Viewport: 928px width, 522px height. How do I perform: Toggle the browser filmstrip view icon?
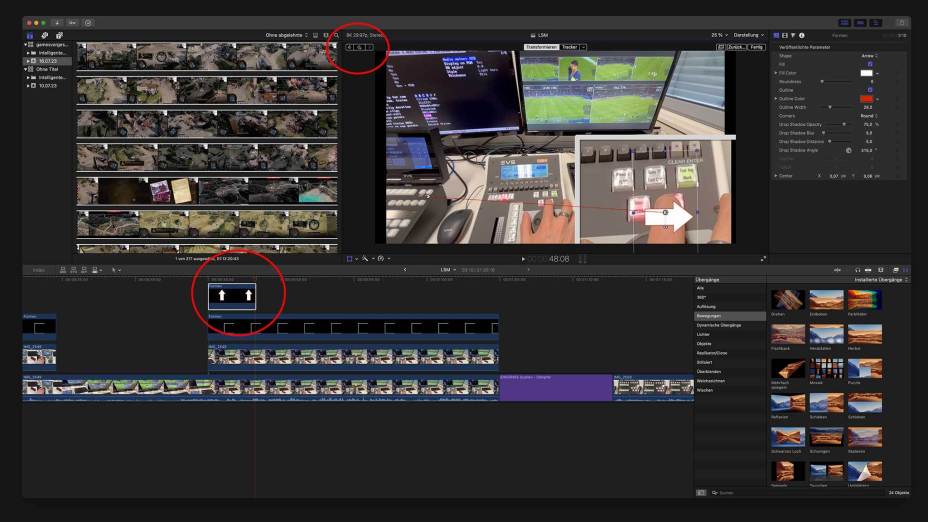click(x=315, y=36)
